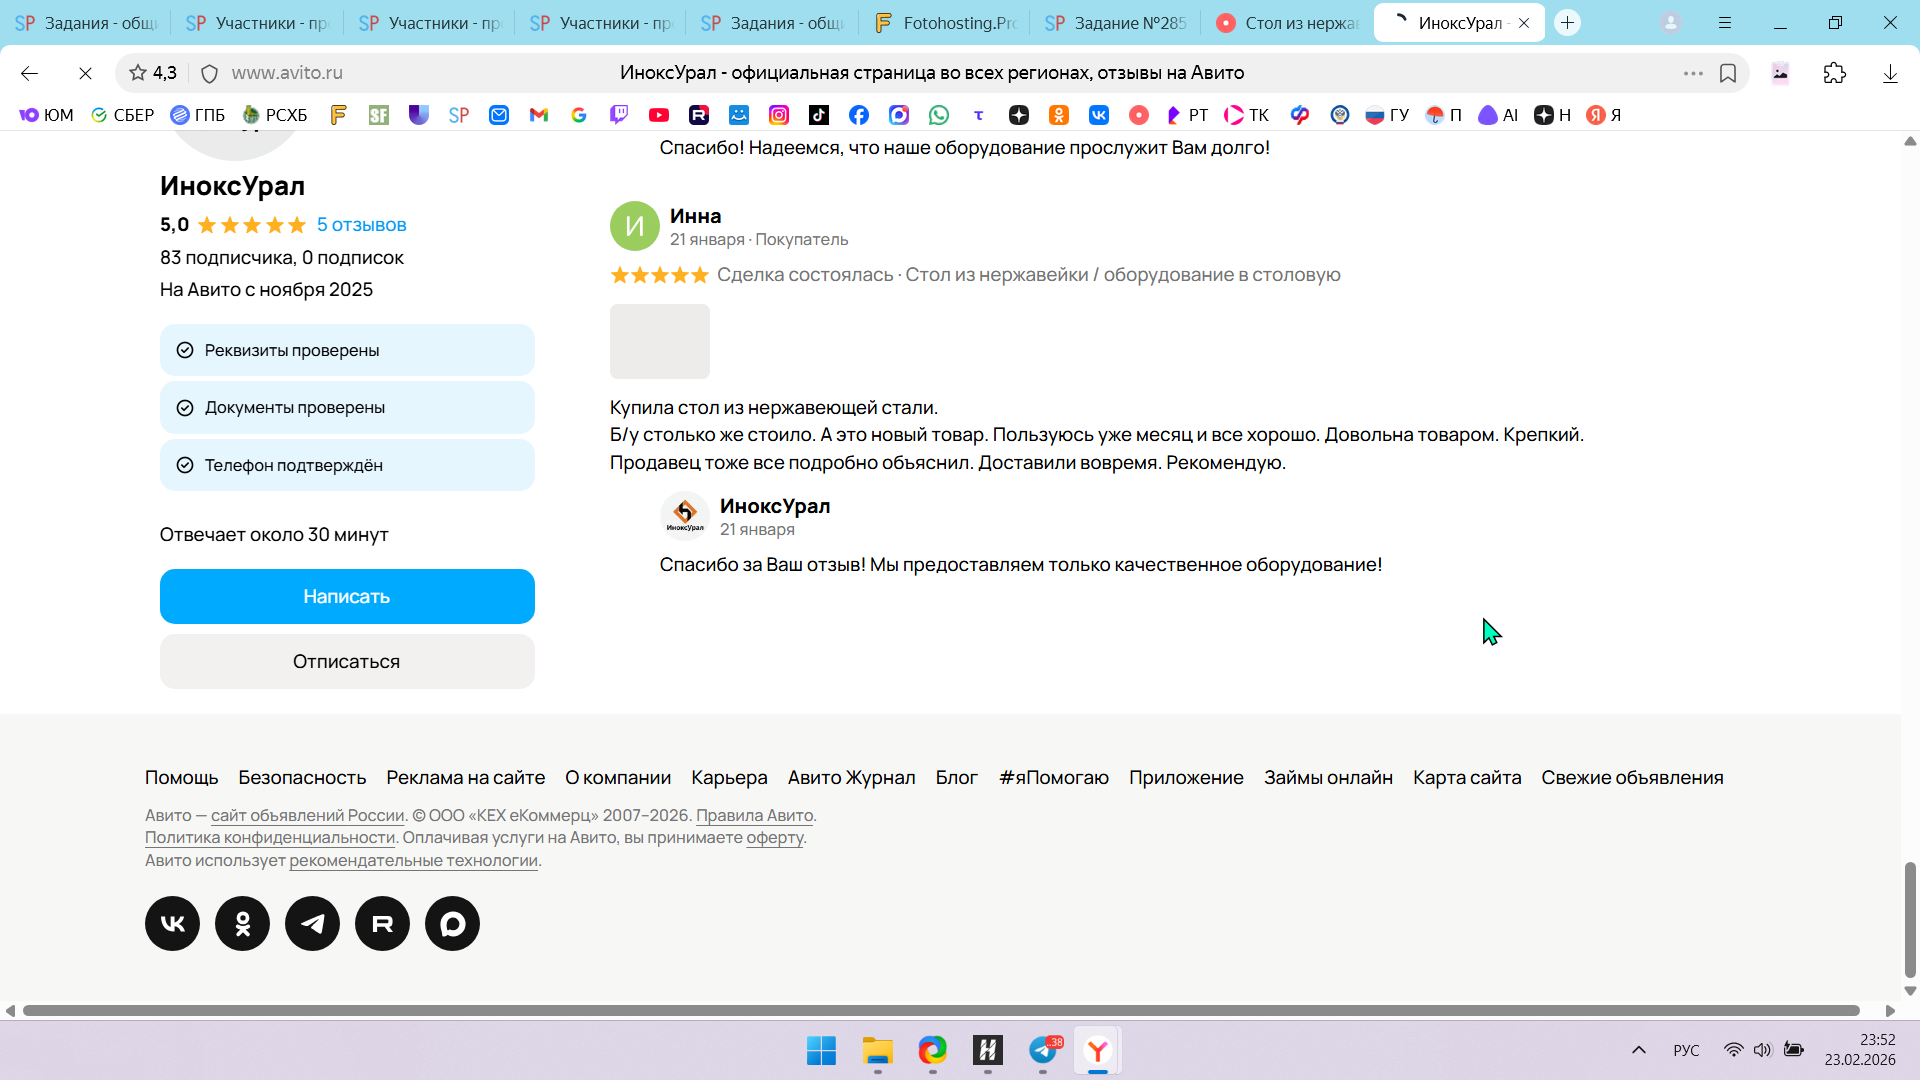Viewport: 1920px width, 1080px height.
Task: Click the vertical scrollbar thumb
Action: 1910,918
